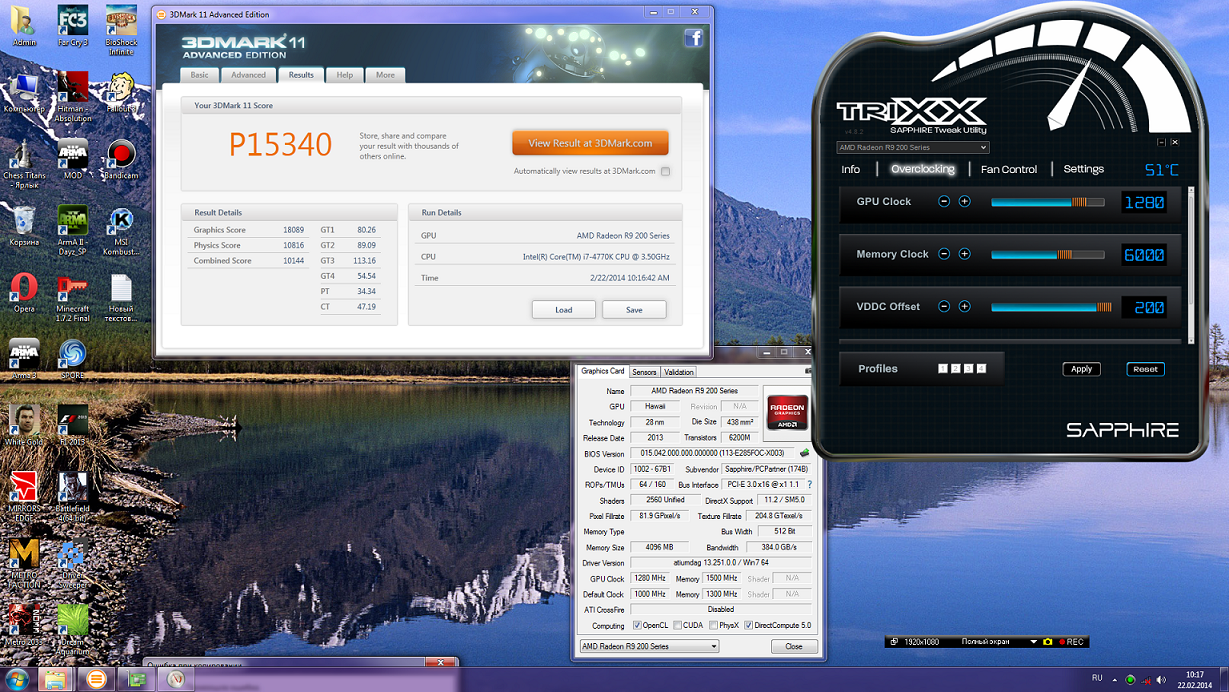Open the BioShock Infinite desktop icon
Image resolution: width=1229 pixels, height=692 pixels.
(121, 27)
